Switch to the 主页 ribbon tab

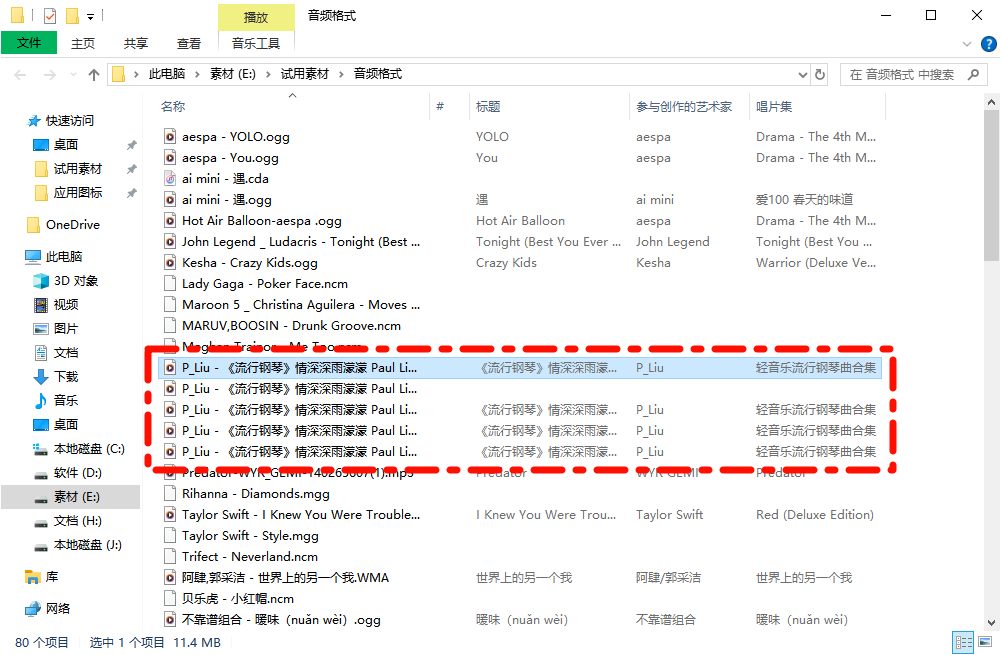(82, 43)
